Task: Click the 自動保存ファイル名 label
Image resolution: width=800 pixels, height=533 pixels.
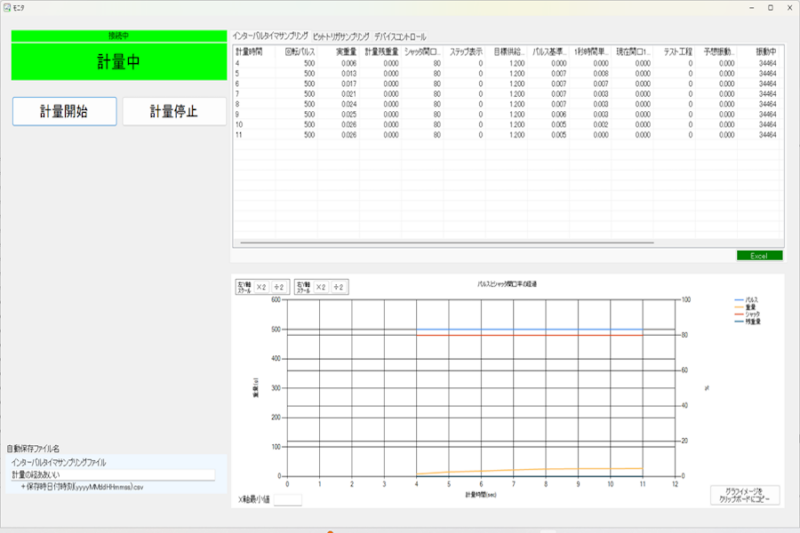Action: click(33, 449)
